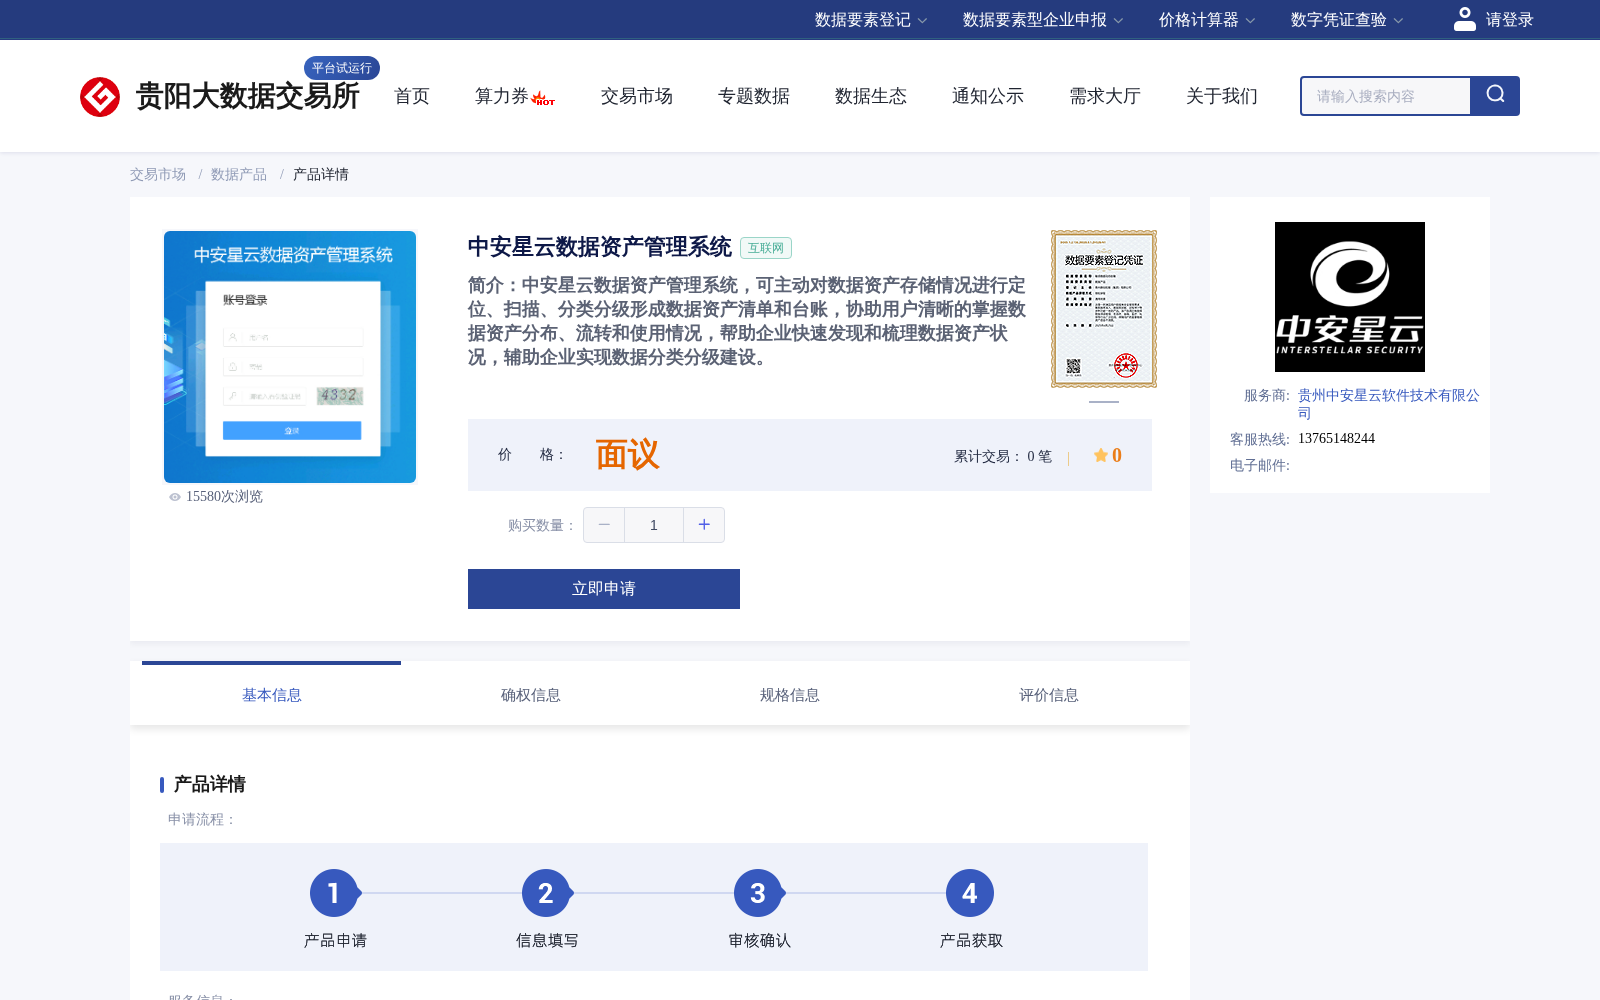
Task: Click the star rating icon
Action: (1101, 455)
